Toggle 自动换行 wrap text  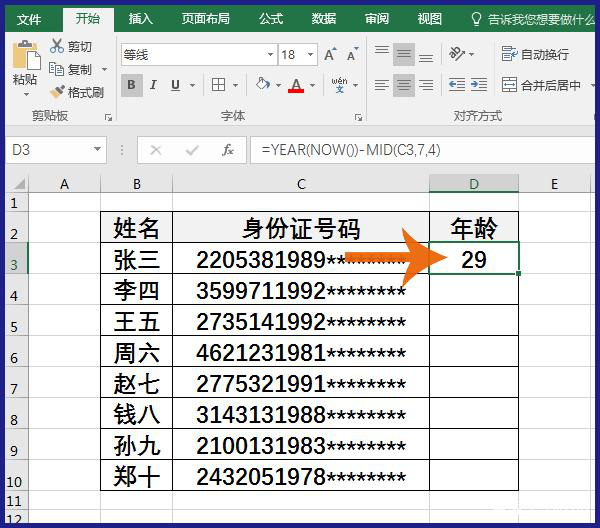(x=535, y=54)
